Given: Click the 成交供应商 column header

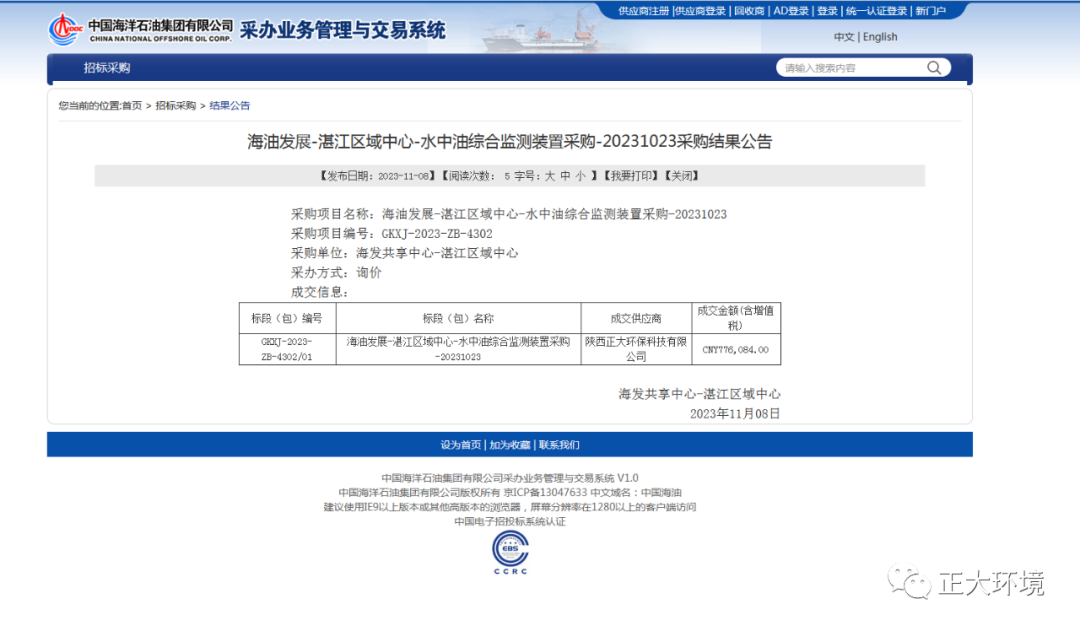Looking at the screenshot, I should pos(636,318).
